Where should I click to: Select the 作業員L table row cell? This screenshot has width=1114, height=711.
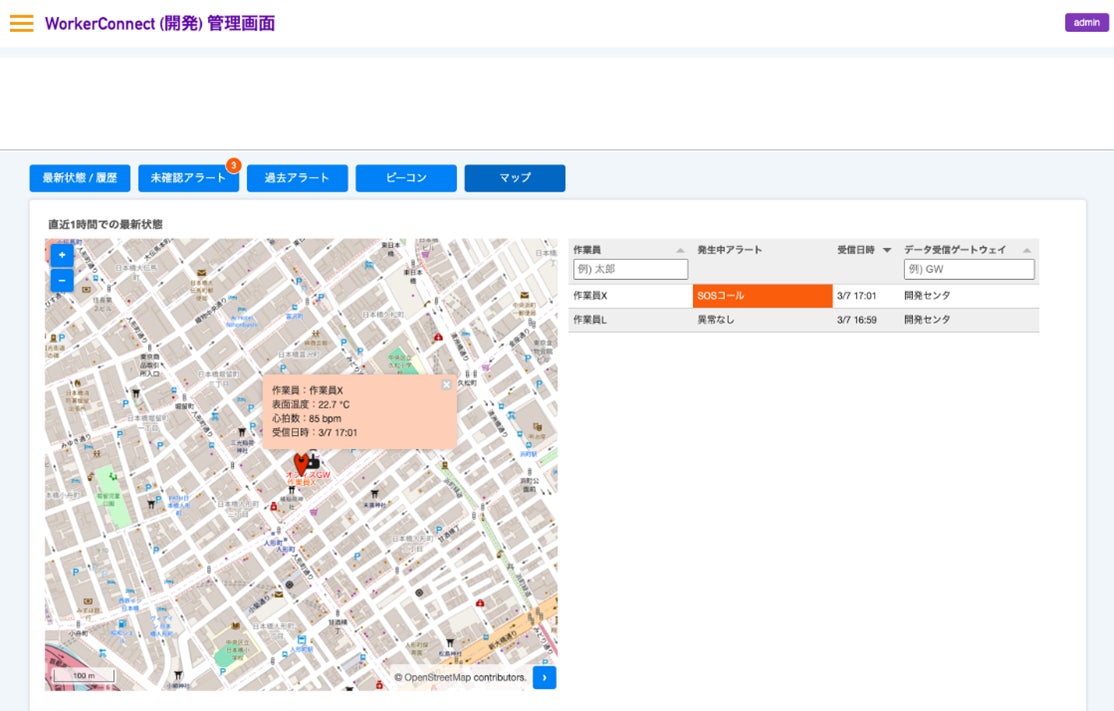[x=630, y=320]
